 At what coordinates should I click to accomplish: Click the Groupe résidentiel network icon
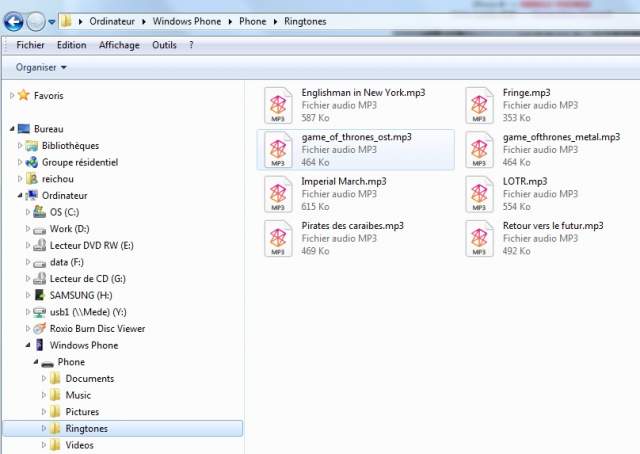pos(32,162)
